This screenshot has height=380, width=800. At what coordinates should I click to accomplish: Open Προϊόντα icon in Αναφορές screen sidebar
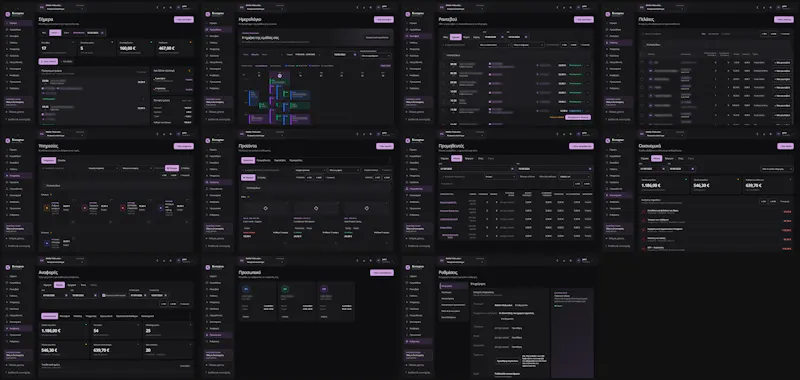tap(8, 309)
